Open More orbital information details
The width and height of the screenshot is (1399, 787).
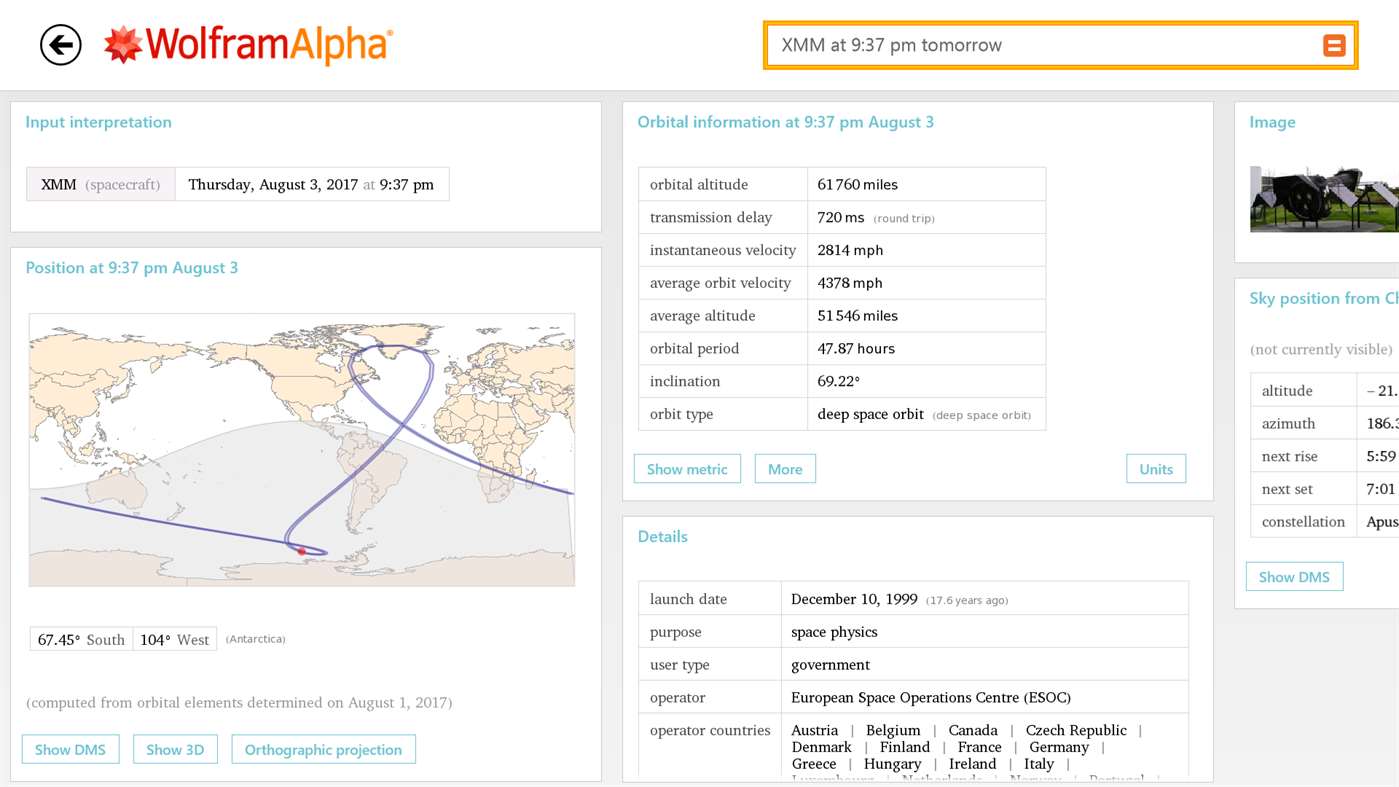pos(785,468)
